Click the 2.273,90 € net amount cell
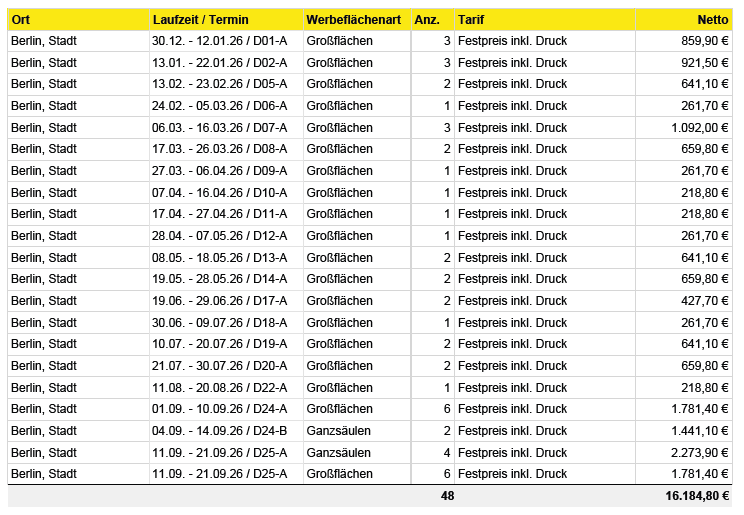Image resolution: width=744 pixels, height=515 pixels. pyautogui.click(x=700, y=453)
